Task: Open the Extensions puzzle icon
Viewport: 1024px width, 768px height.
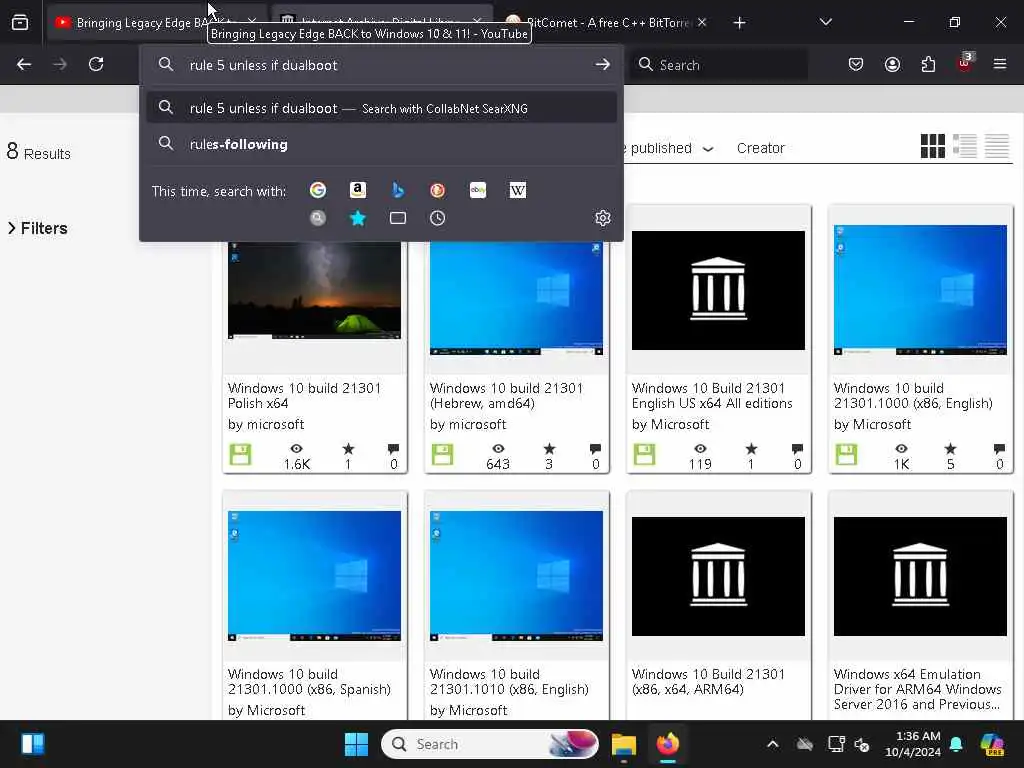Action: 928,64
